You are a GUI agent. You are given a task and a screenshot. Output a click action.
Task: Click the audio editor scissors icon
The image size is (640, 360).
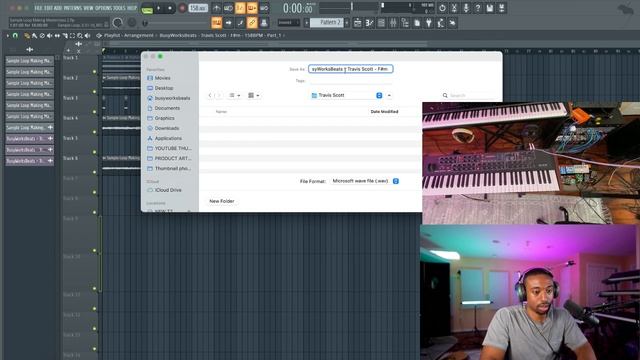[x=454, y=8]
